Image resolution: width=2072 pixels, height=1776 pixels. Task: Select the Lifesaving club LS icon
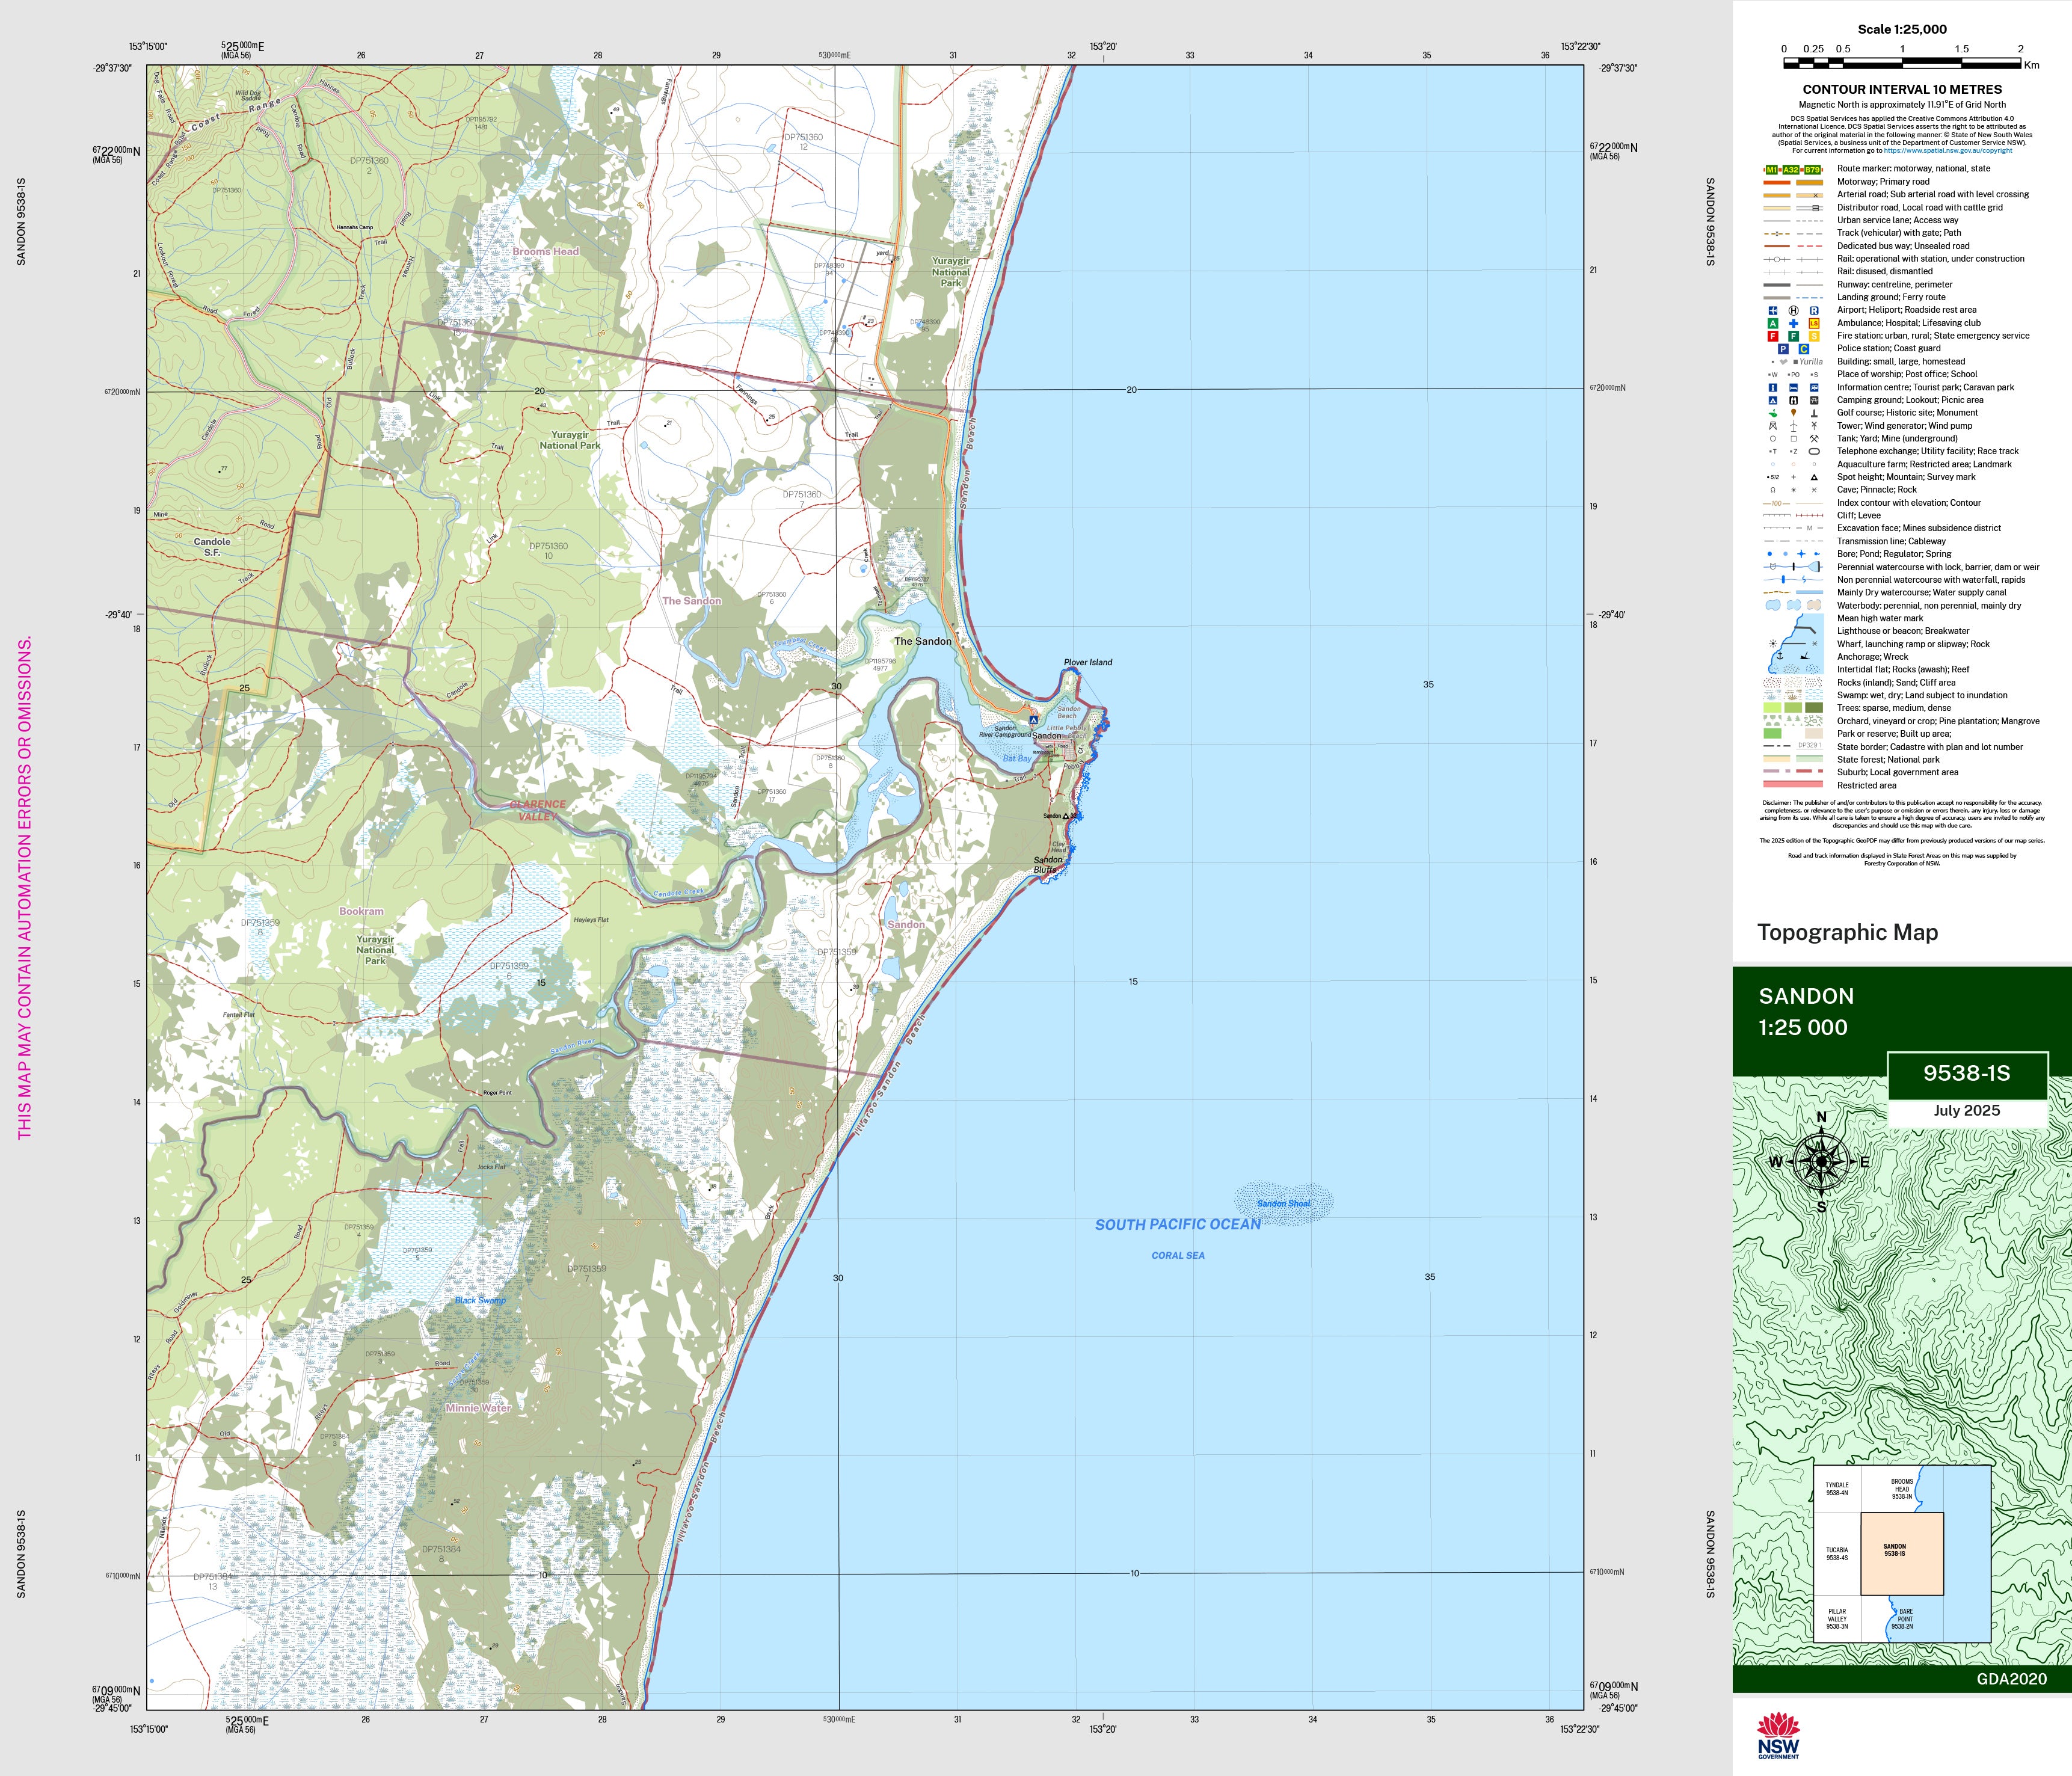(x=1814, y=324)
